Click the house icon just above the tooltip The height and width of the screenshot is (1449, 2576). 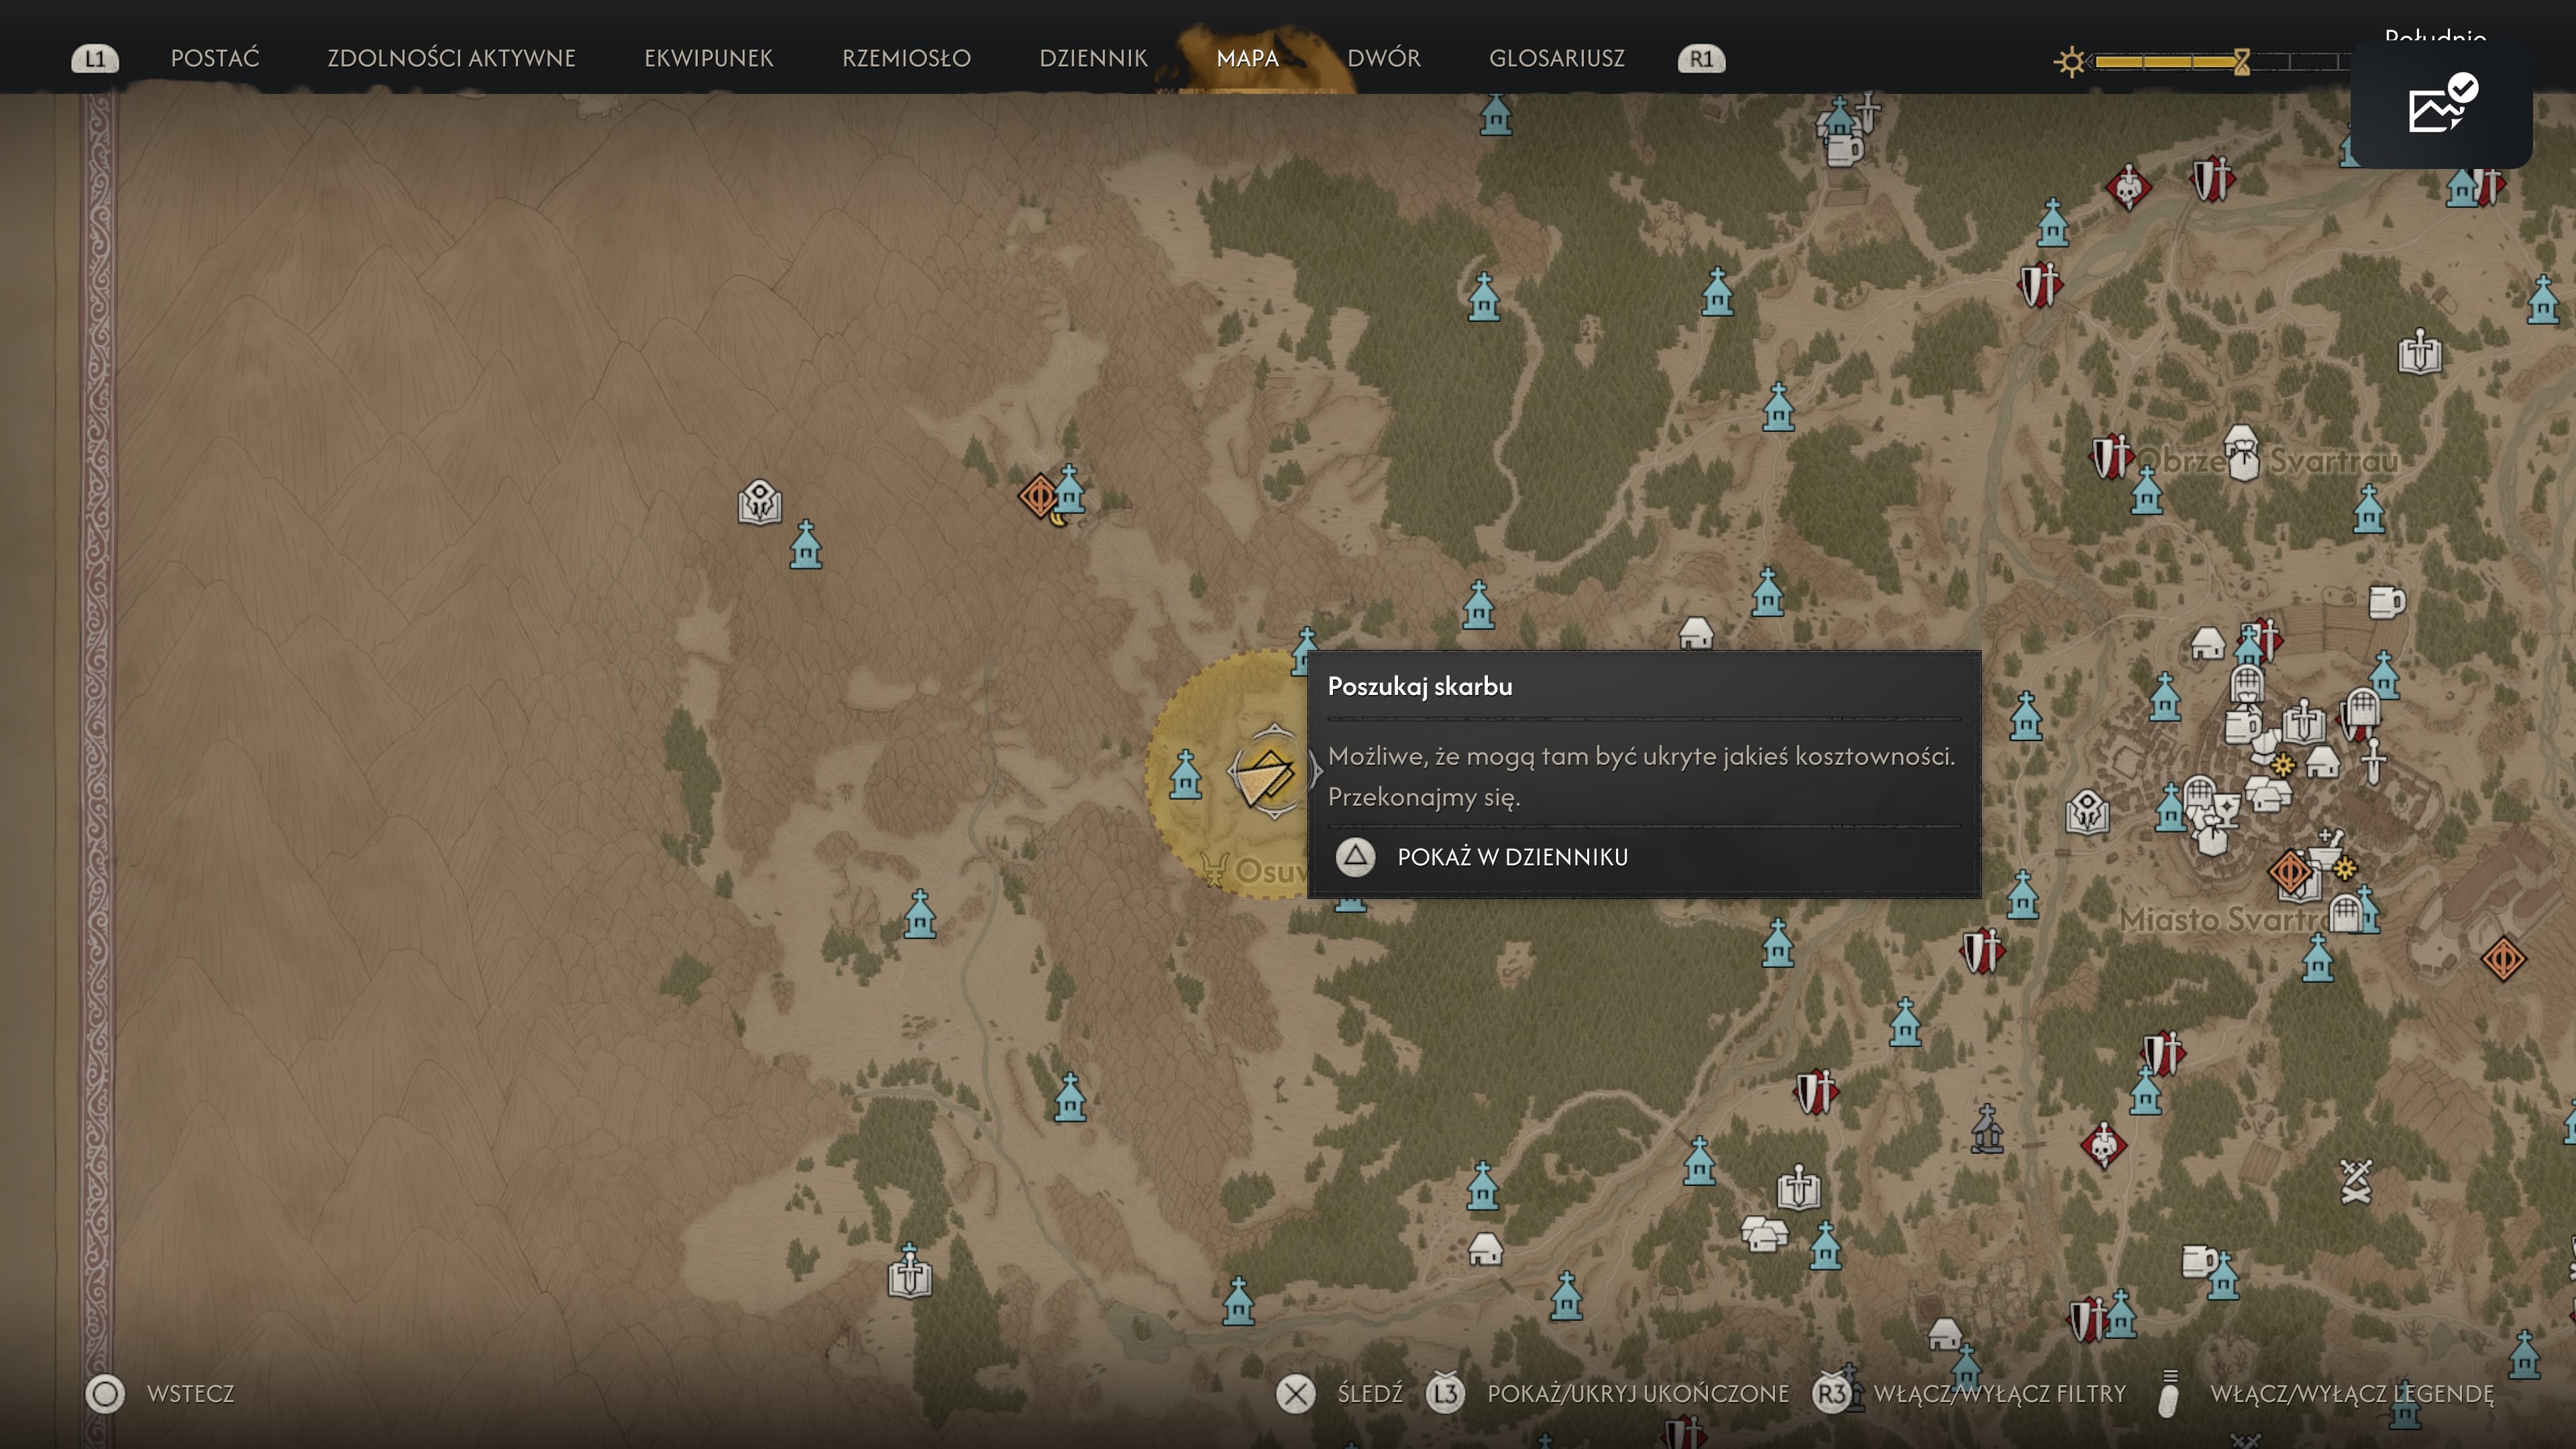pyautogui.click(x=1695, y=632)
